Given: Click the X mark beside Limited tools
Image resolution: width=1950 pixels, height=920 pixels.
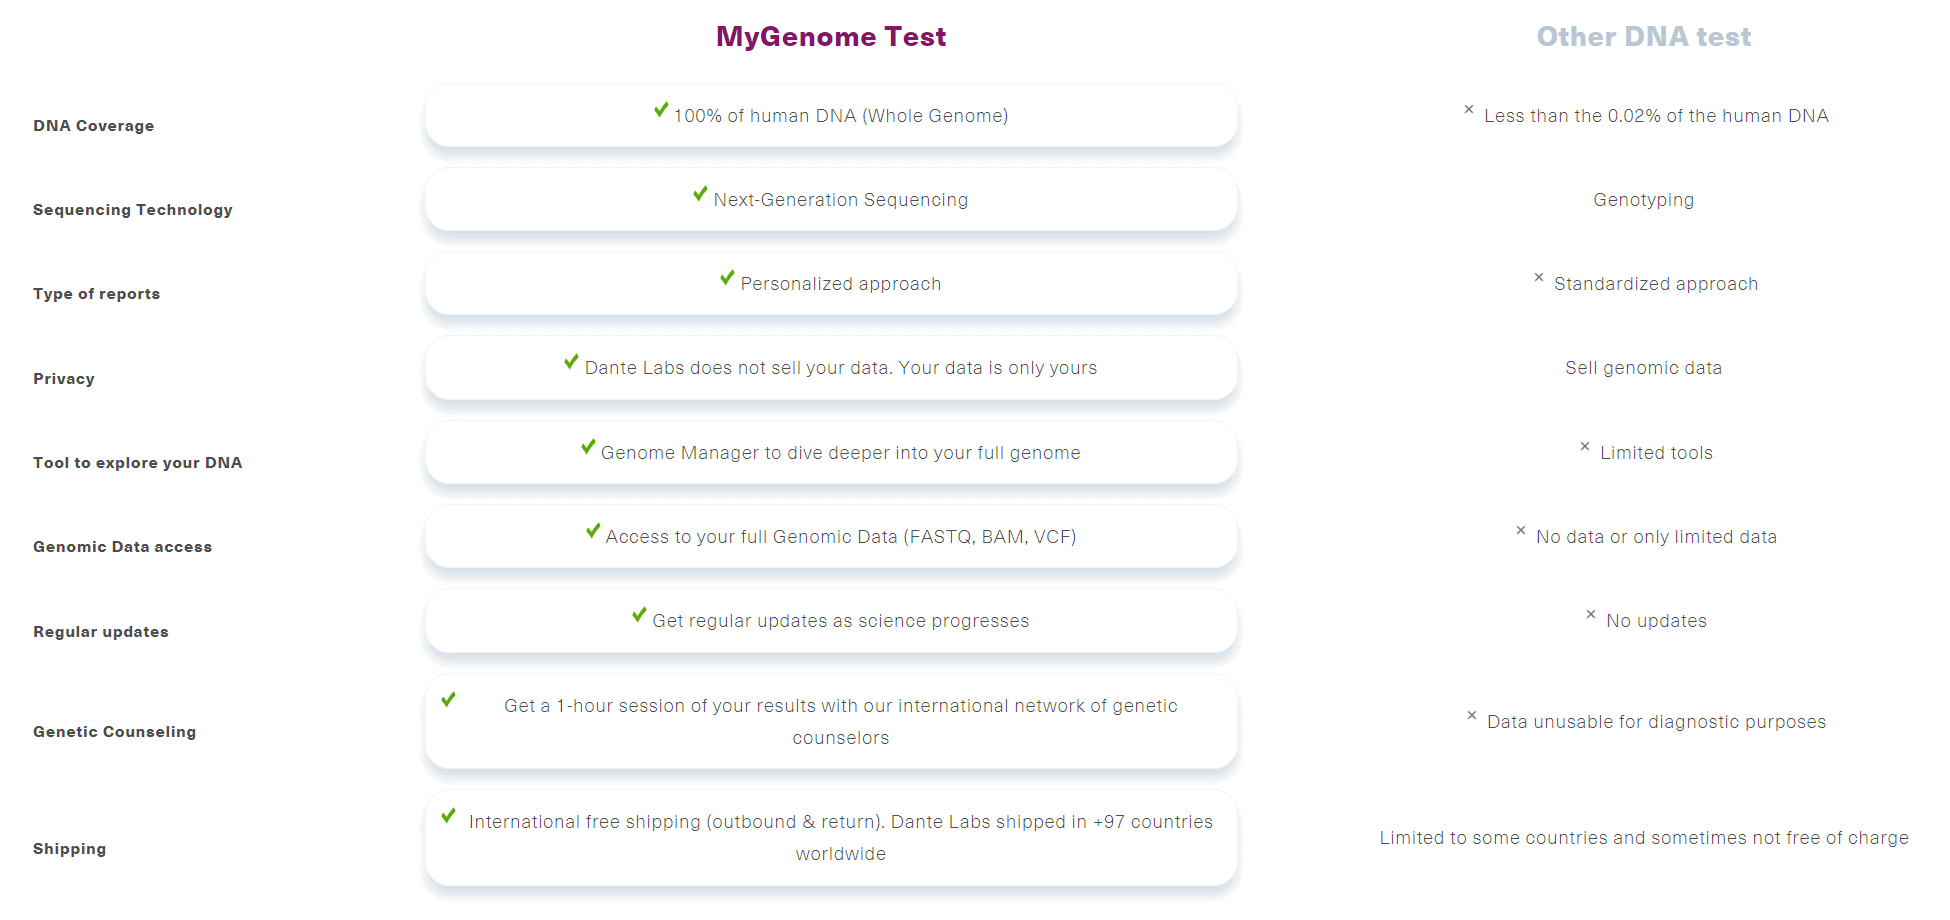Looking at the screenshot, I should (1585, 447).
